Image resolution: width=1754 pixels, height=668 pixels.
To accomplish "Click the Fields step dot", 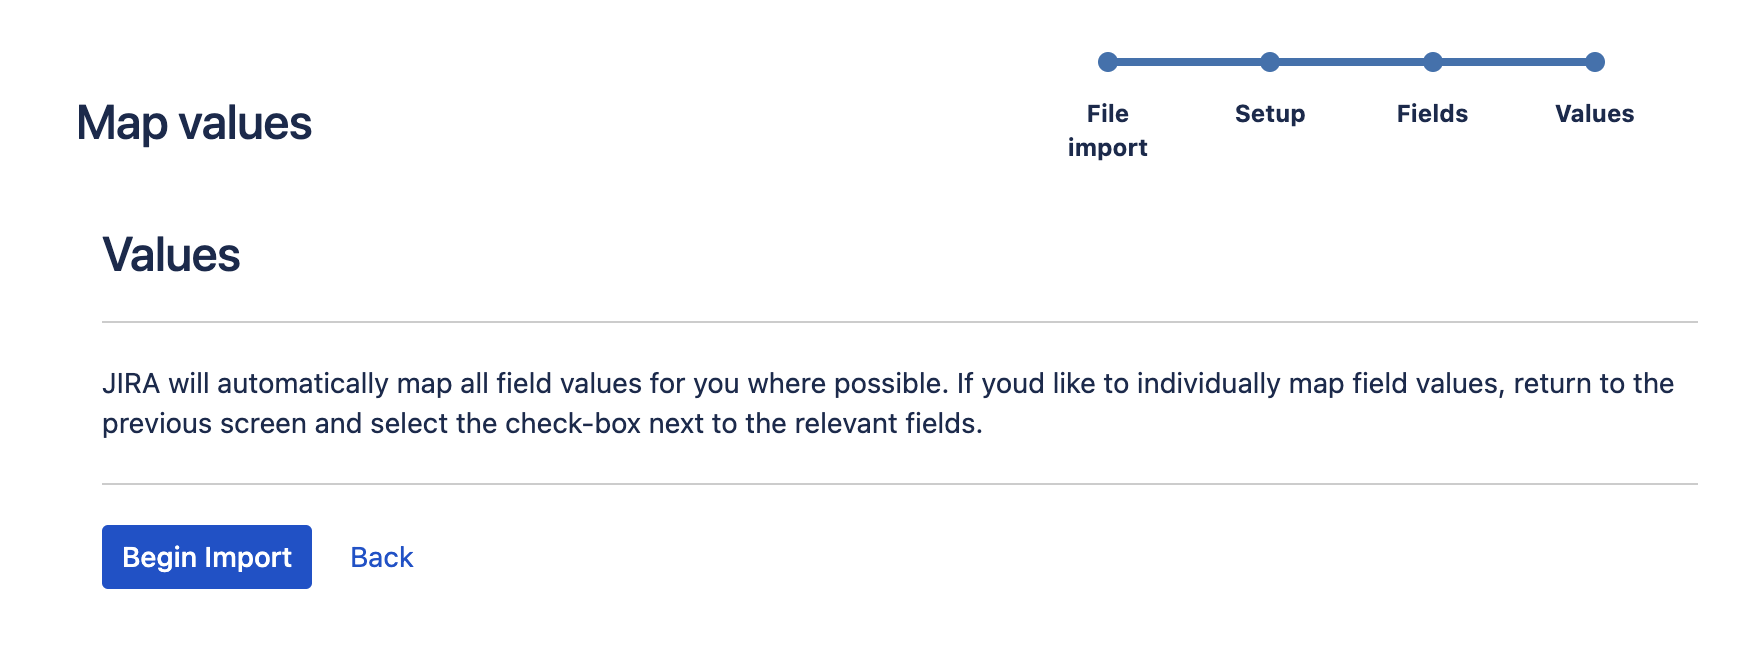I will coord(1433,62).
